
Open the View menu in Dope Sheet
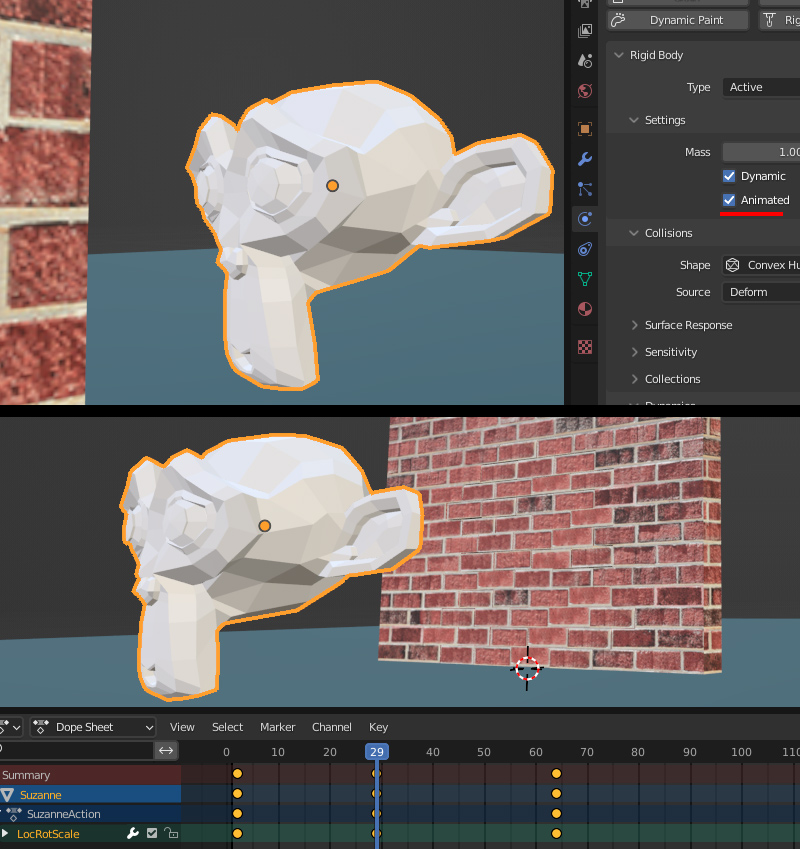click(182, 727)
